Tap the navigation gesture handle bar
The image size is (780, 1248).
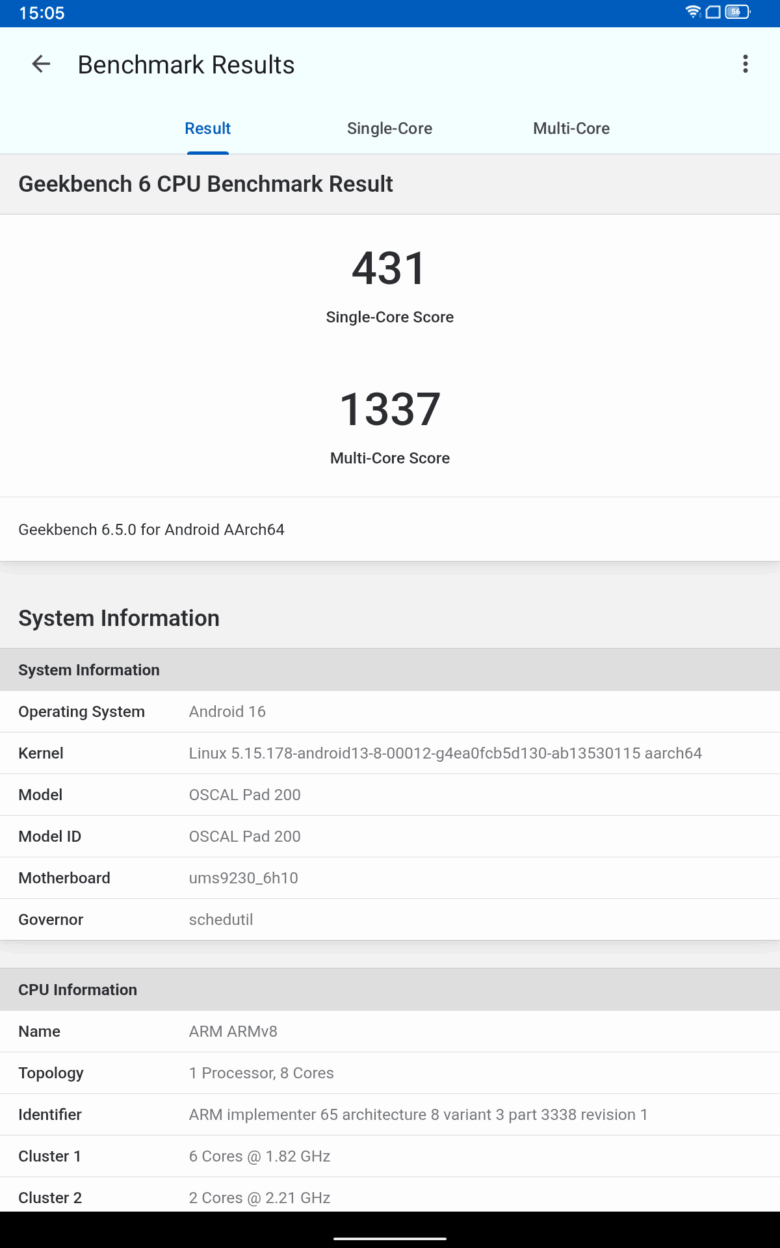(x=390, y=1238)
